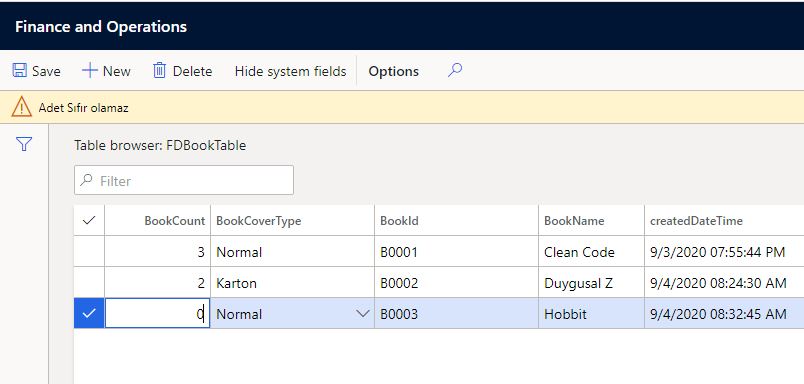This screenshot has height=384, width=804.
Task: Click Hide system fields
Action: click(x=290, y=71)
